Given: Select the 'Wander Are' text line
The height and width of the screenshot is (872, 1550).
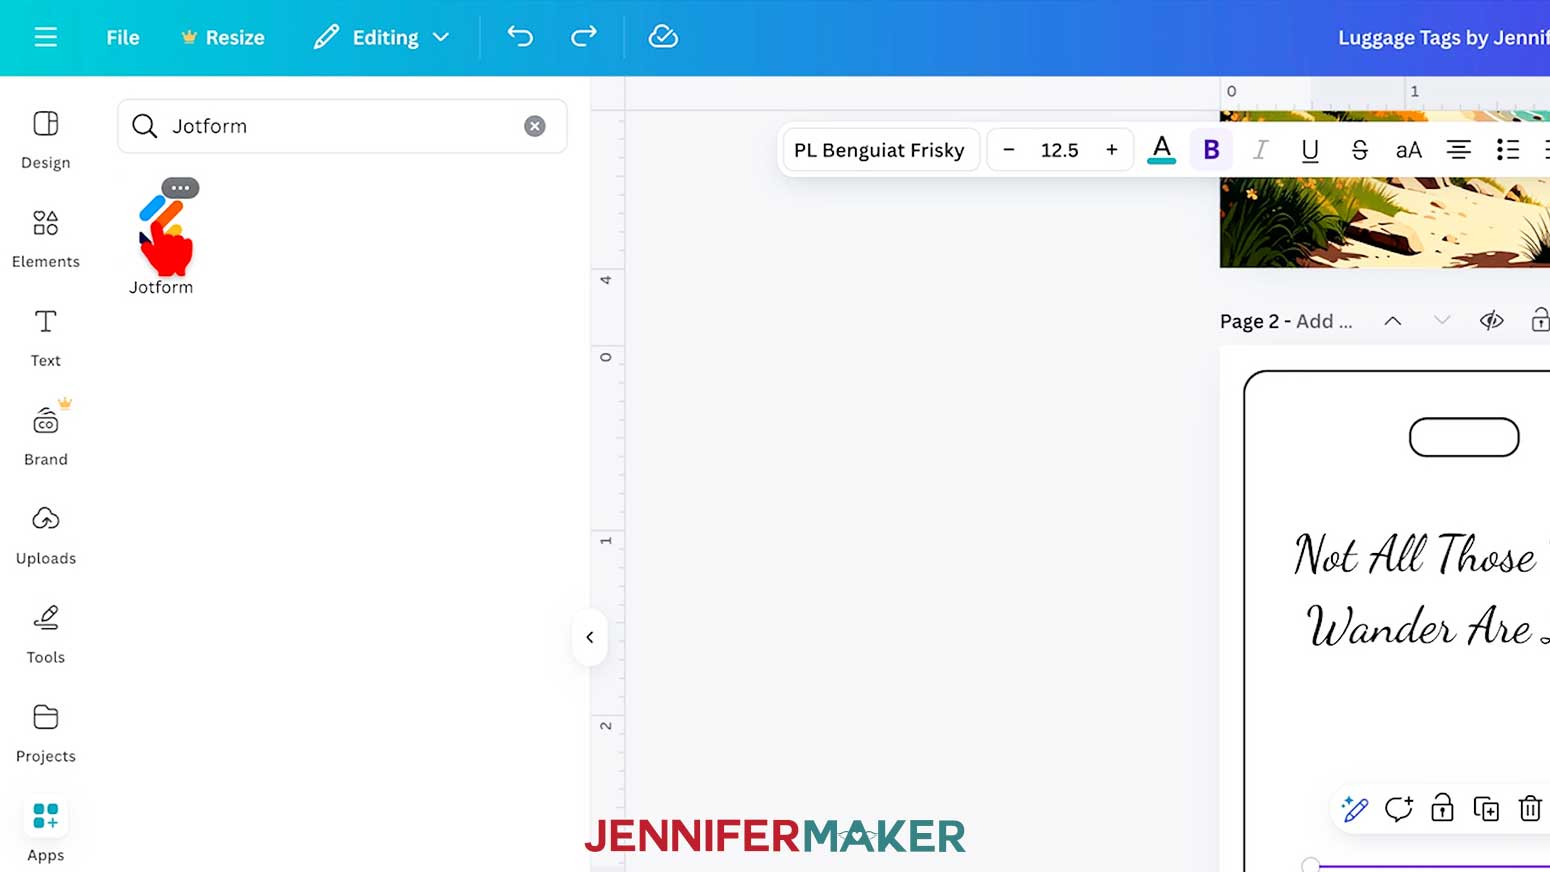Looking at the screenshot, I should tap(1419, 627).
